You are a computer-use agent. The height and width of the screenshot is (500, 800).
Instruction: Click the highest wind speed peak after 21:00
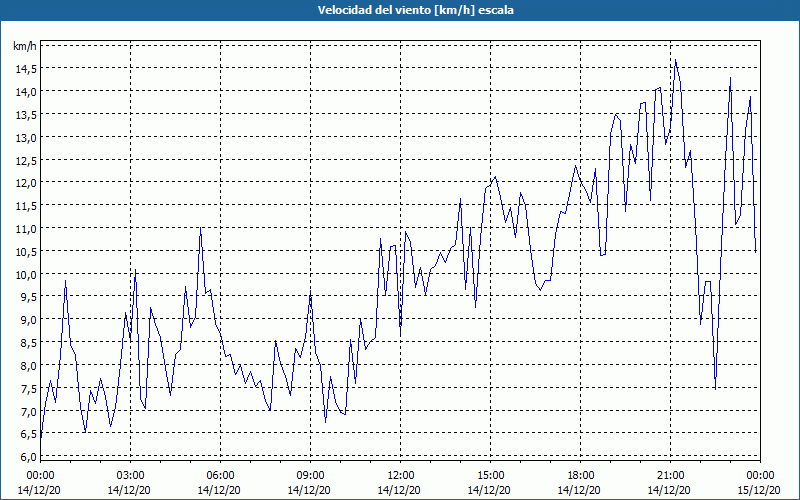point(676,60)
